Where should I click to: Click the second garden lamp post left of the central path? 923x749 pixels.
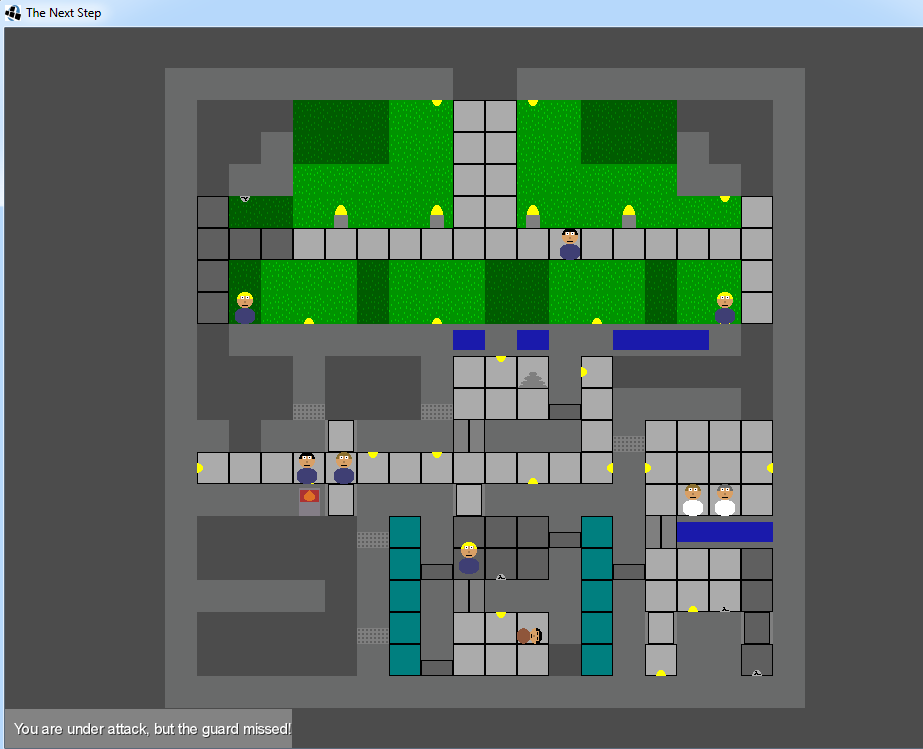437,216
